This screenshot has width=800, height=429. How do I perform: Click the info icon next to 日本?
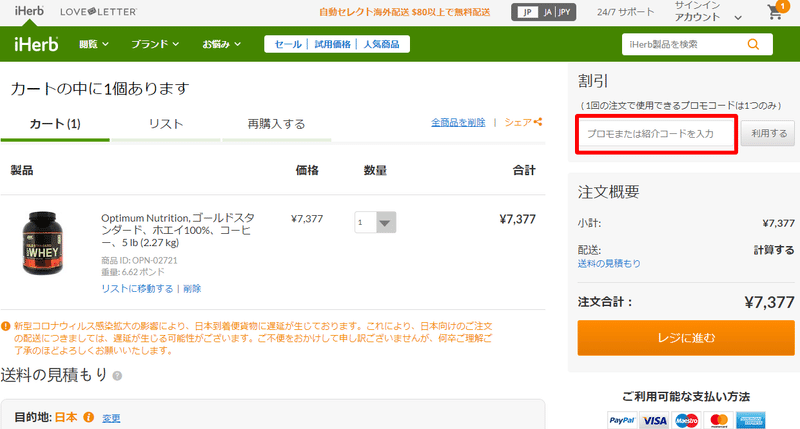89,417
